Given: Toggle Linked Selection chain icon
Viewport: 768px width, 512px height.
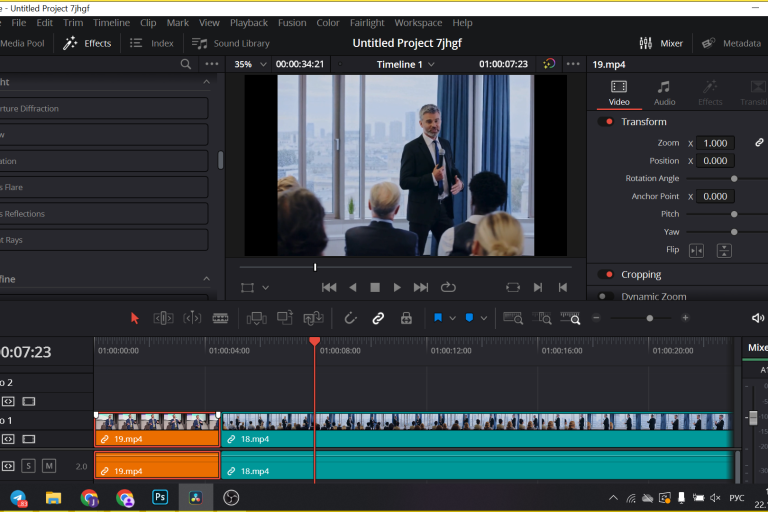Looking at the screenshot, I should click(378, 318).
